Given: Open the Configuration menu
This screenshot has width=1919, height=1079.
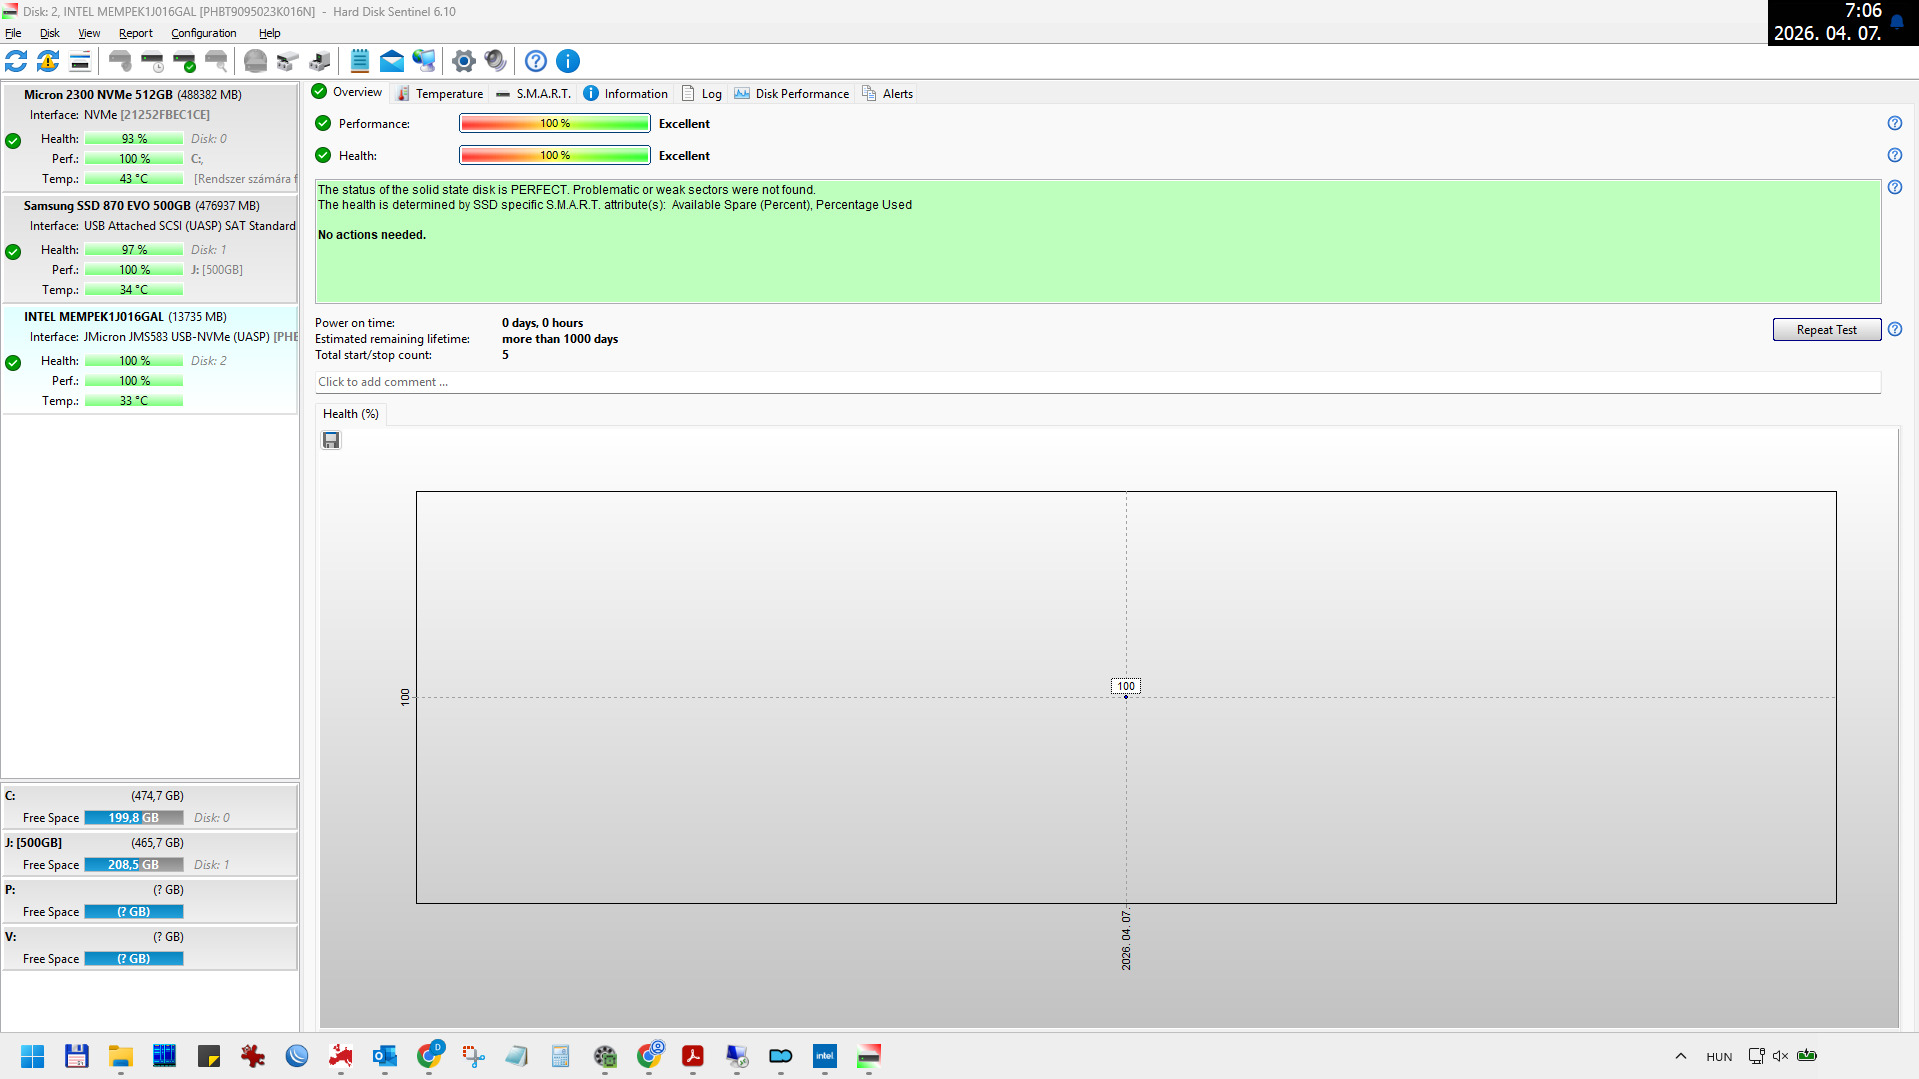Looking at the screenshot, I should click(x=204, y=33).
